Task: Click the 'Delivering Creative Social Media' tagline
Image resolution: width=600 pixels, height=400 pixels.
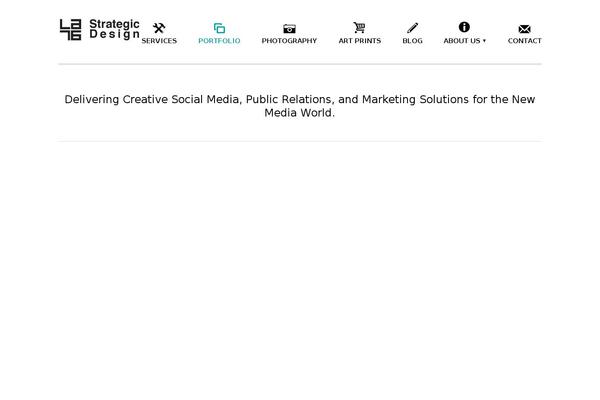Action: (300, 106)
